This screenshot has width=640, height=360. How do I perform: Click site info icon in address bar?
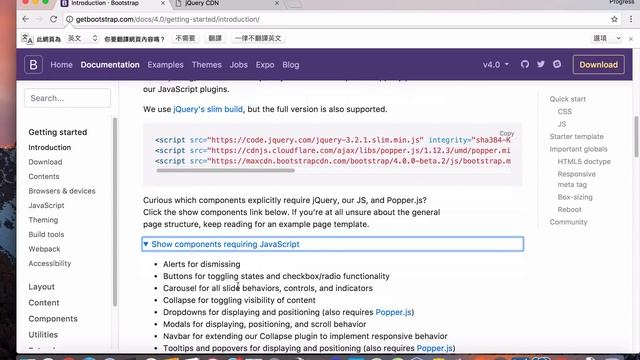[x=69, y=19]
